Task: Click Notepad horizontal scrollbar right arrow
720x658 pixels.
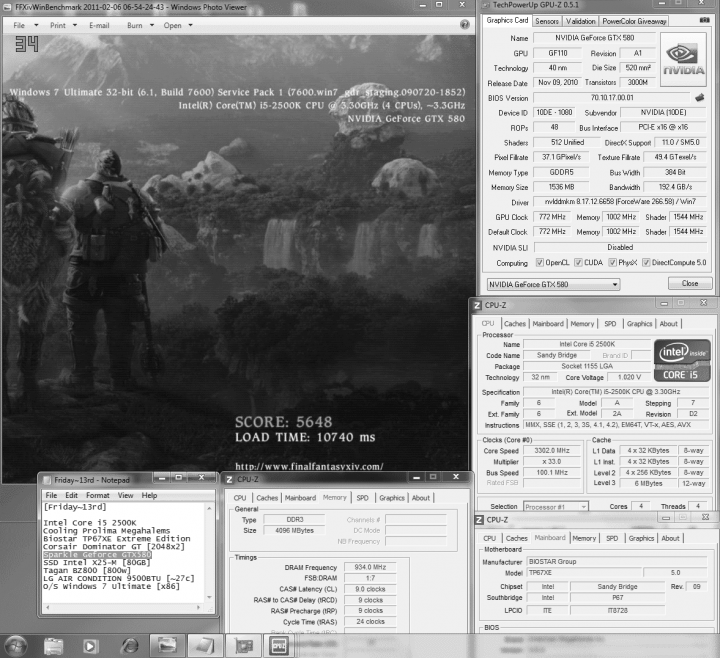Action: click(198, 607)
